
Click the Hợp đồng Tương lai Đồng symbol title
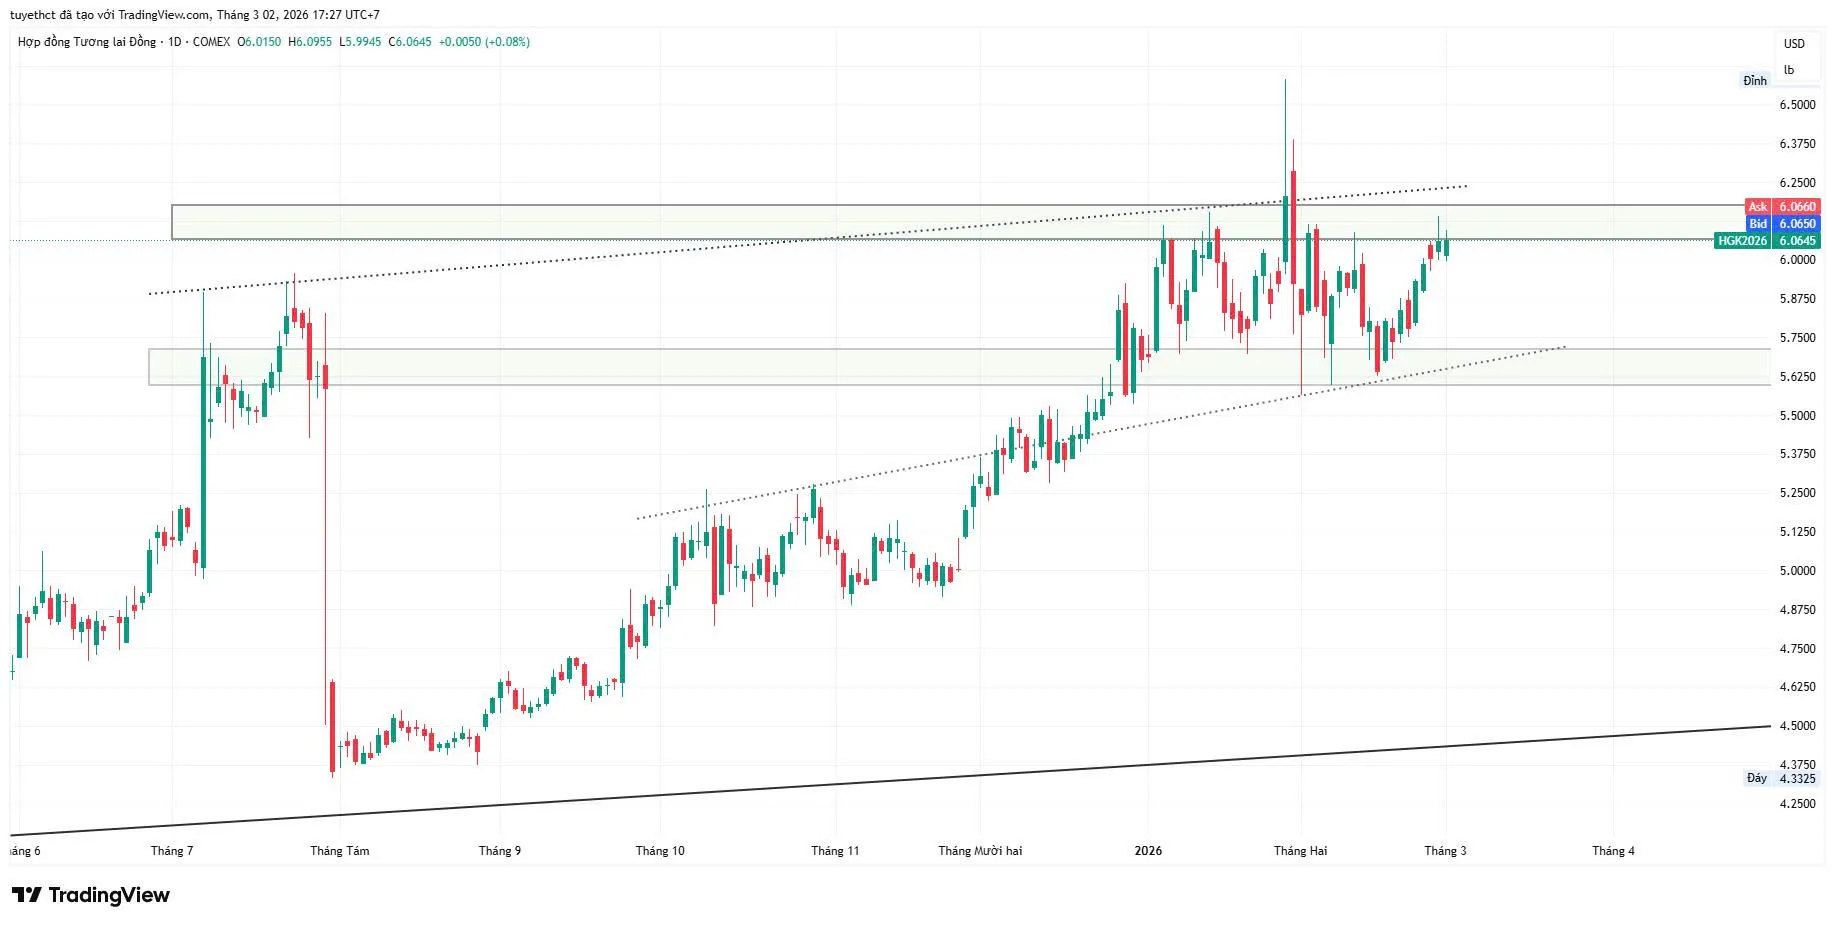[87, 42]
